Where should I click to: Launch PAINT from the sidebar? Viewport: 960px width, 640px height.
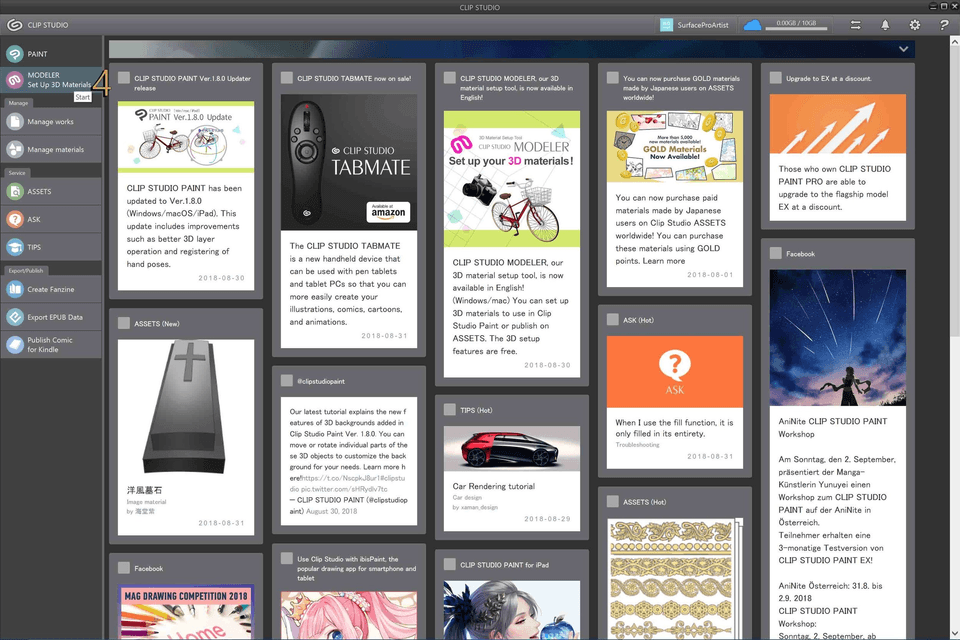51,54
